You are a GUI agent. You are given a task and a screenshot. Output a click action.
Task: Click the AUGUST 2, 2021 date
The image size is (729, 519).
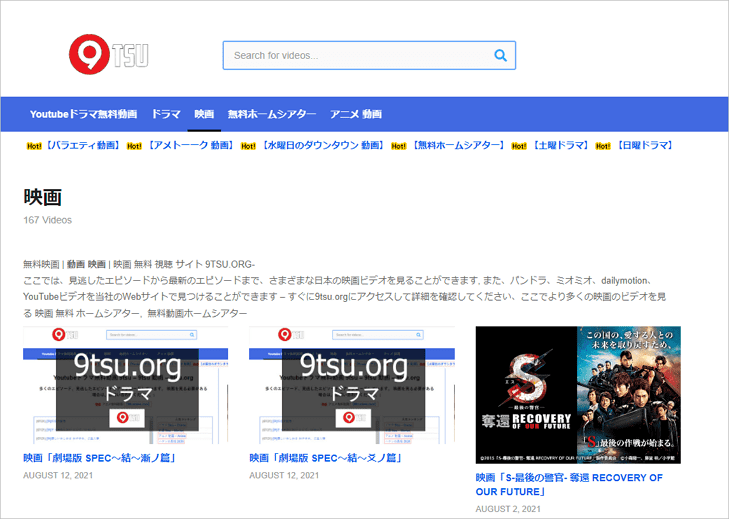(508, 509)
